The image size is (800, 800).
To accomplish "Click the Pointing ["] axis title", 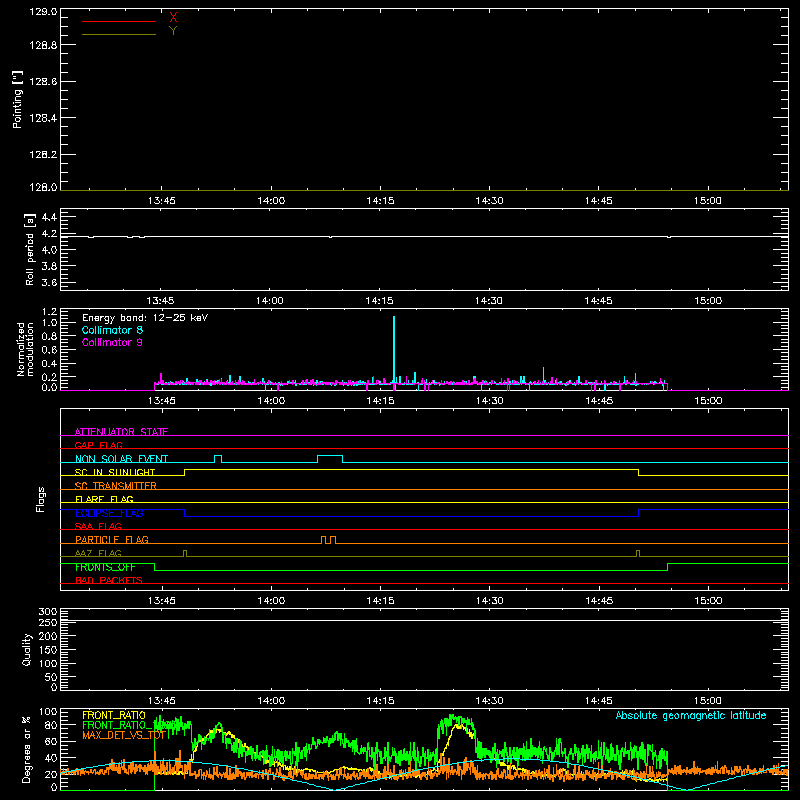I will tap(17, 99).
